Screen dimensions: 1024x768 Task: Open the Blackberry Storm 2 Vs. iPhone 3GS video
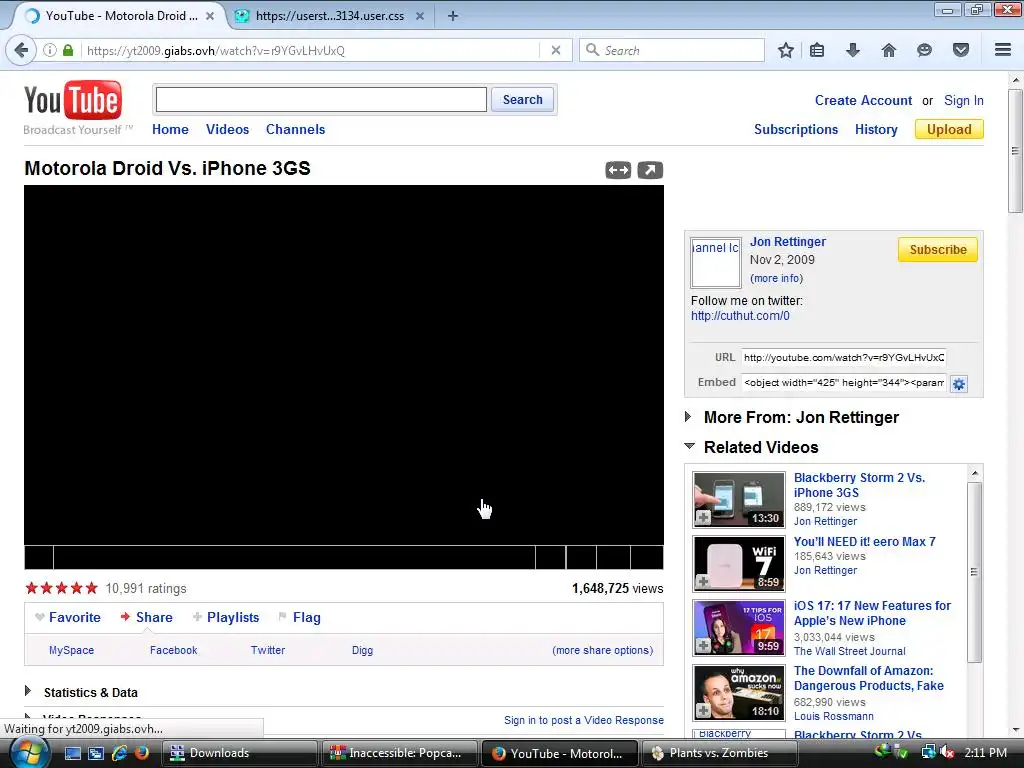859,485
